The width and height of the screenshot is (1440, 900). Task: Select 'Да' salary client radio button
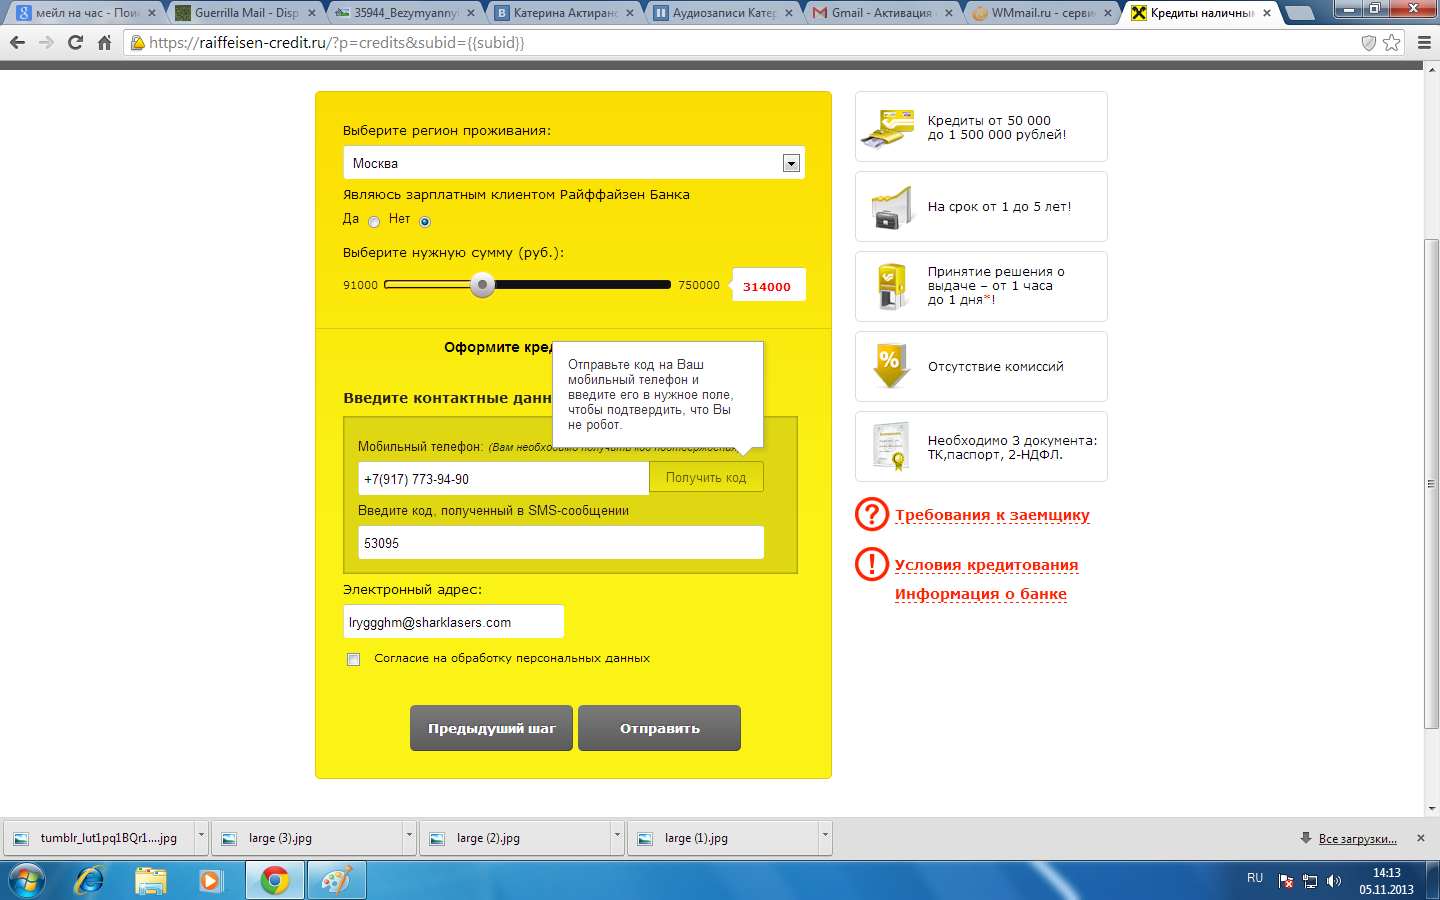point(374,222)
